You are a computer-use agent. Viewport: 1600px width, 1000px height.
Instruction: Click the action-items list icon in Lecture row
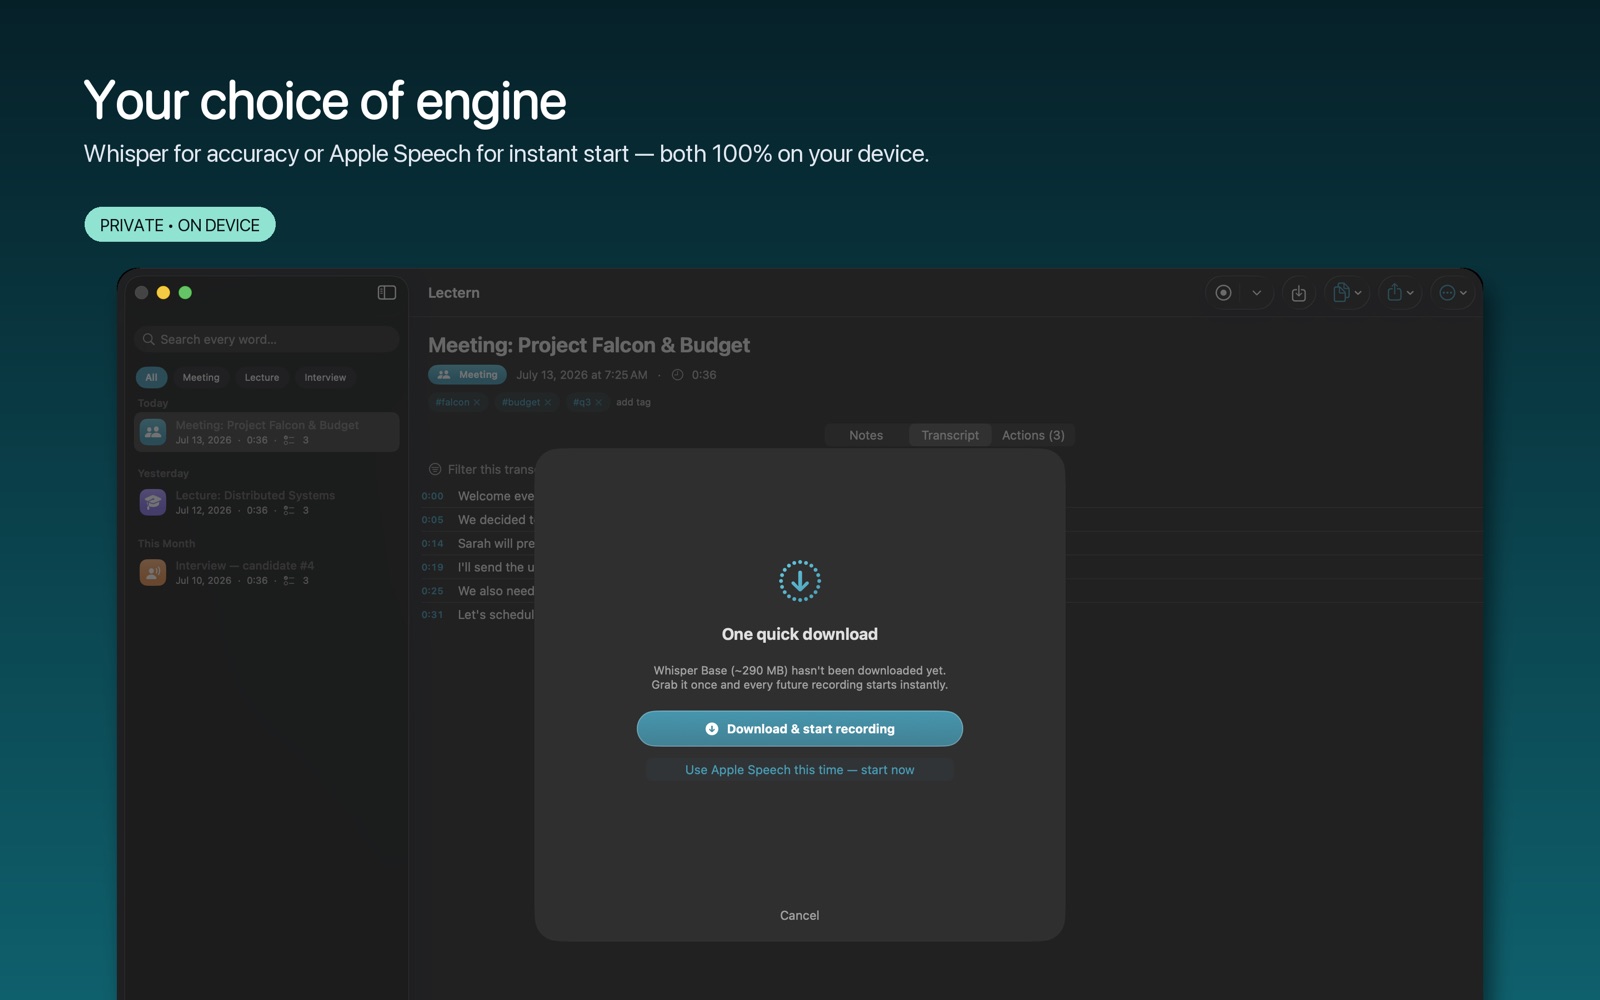pos(289,510)
